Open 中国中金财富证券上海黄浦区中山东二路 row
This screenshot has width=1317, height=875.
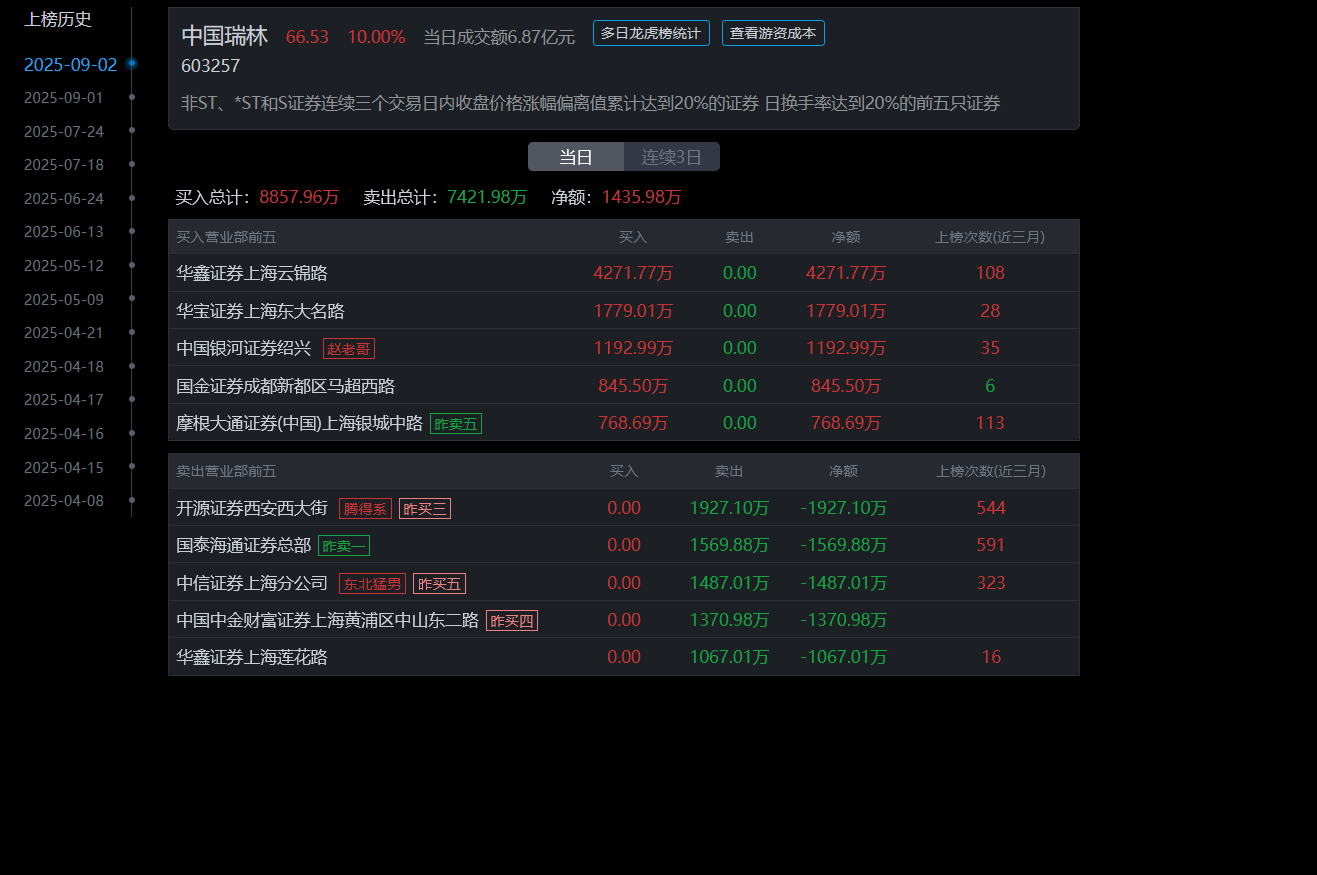pos(624,620)
